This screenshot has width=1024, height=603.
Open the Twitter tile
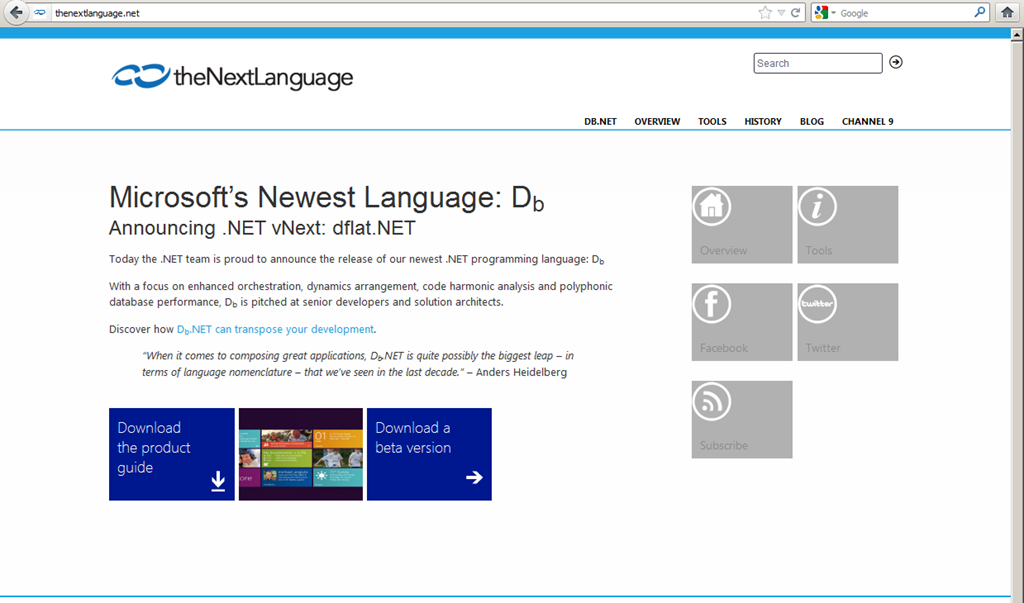point(847,321)
